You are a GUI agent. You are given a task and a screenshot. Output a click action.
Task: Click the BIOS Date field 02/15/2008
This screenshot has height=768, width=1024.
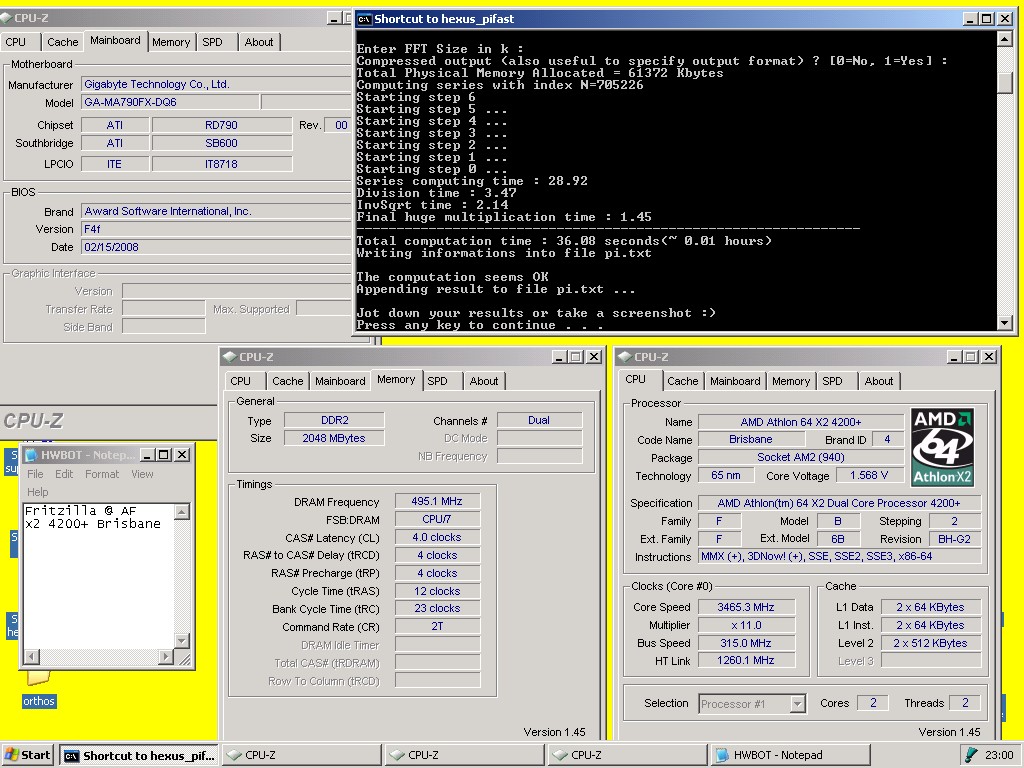click(217, 247)
